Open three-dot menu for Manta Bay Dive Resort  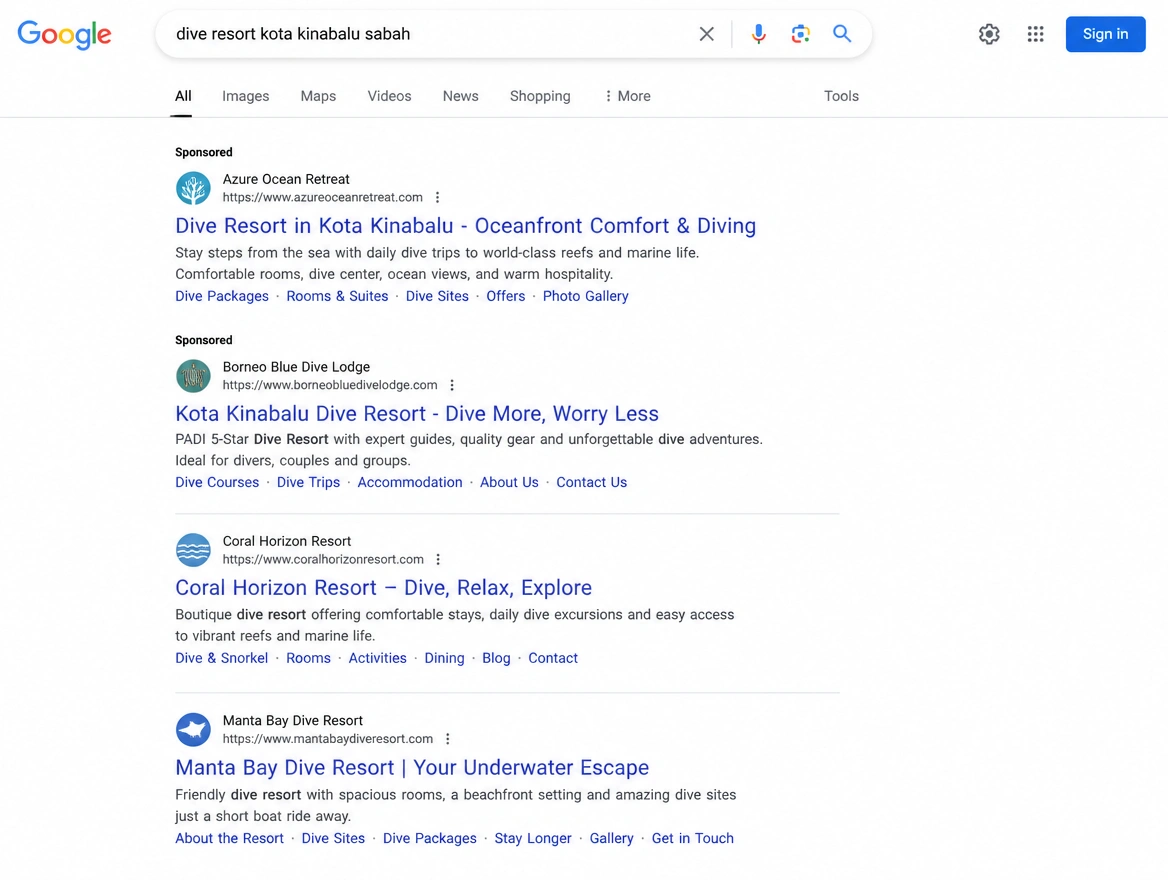tap(448, 739)
